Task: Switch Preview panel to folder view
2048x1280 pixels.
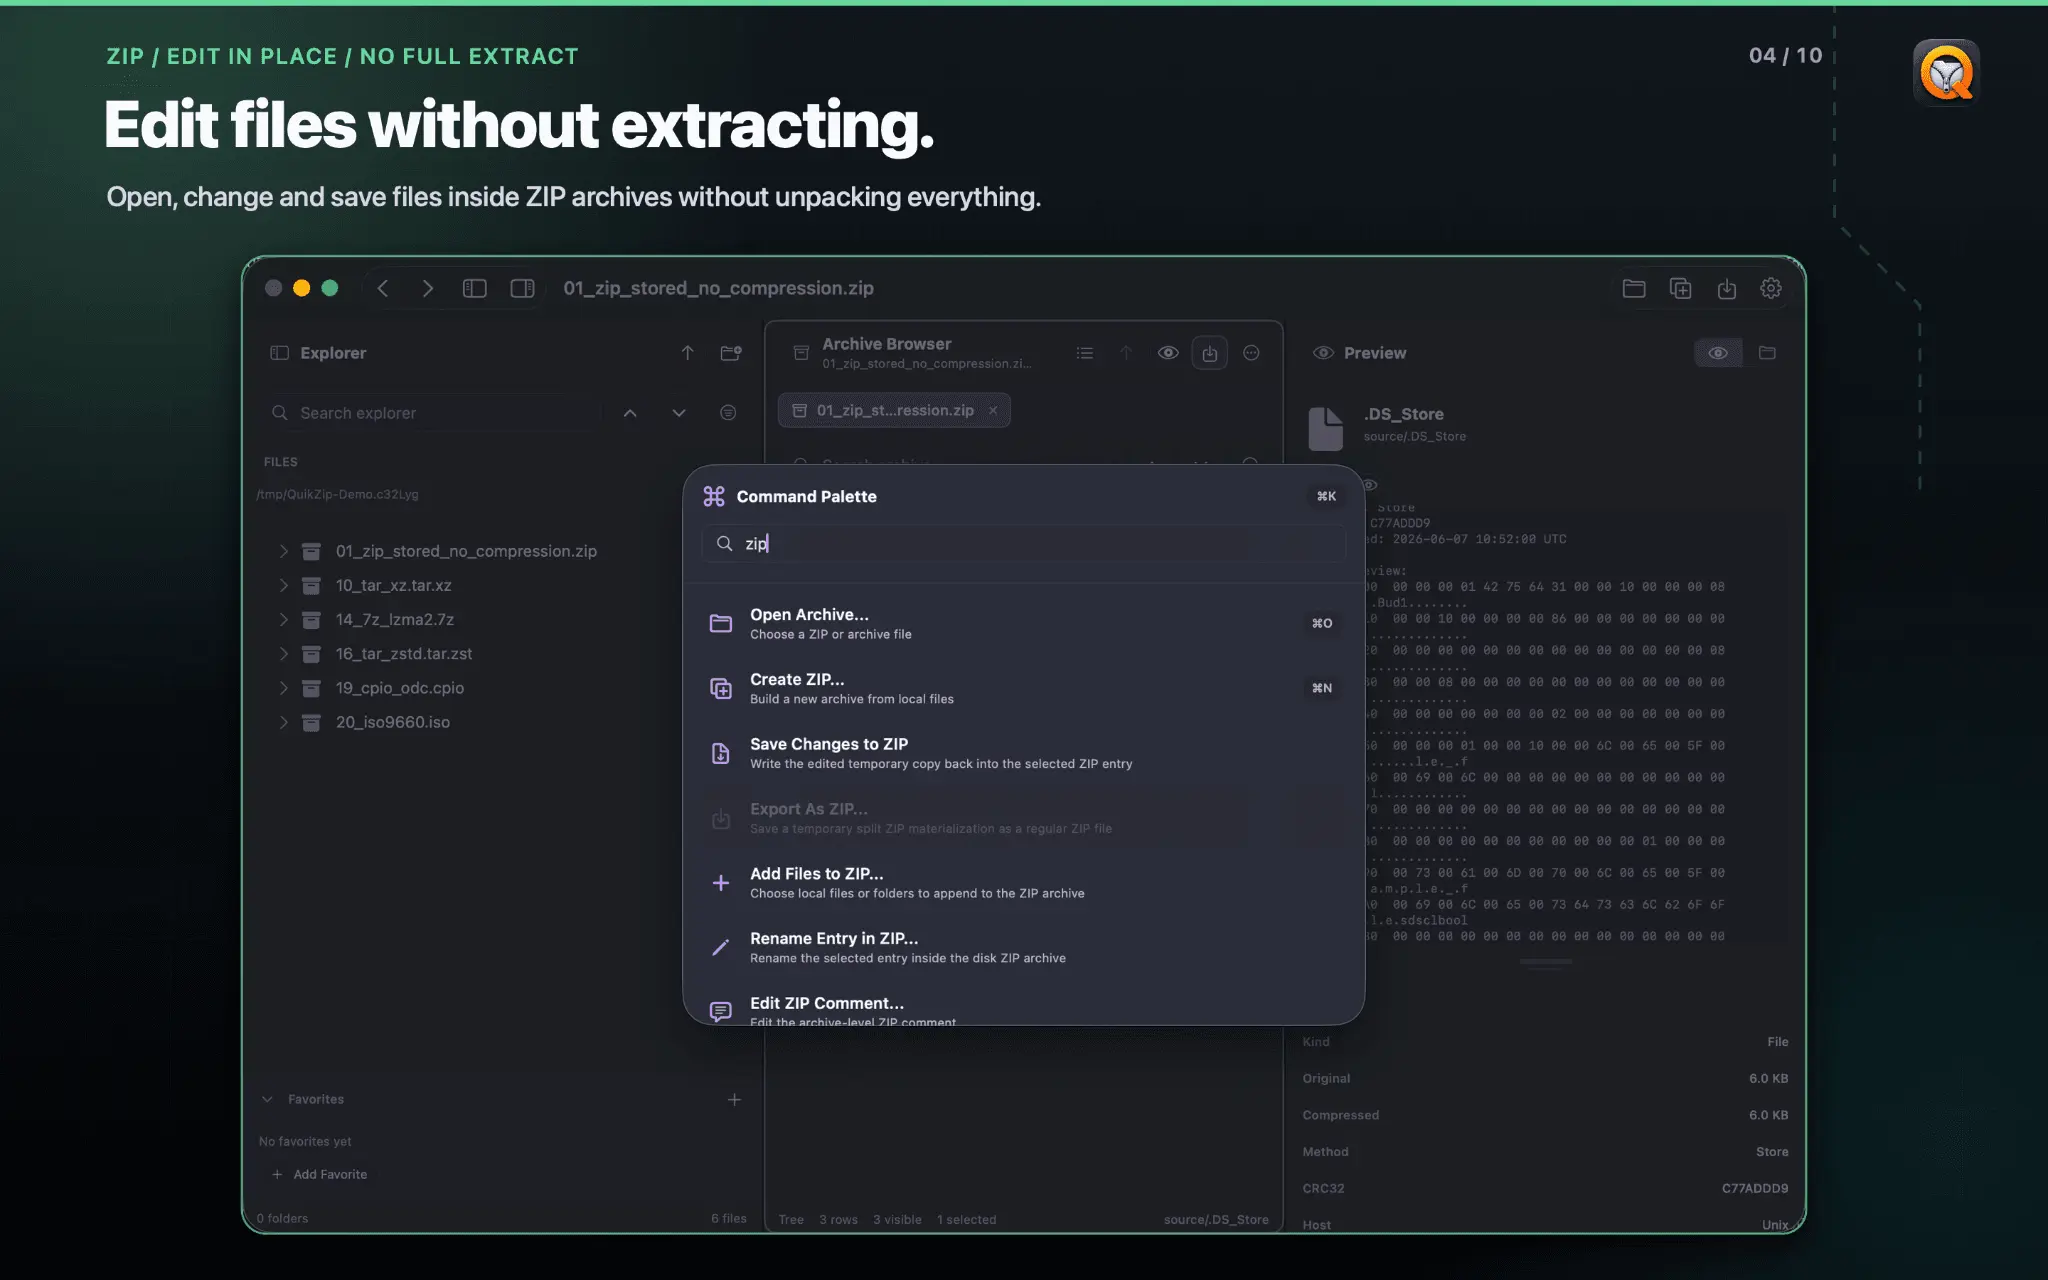Action: pos(1767,353)
